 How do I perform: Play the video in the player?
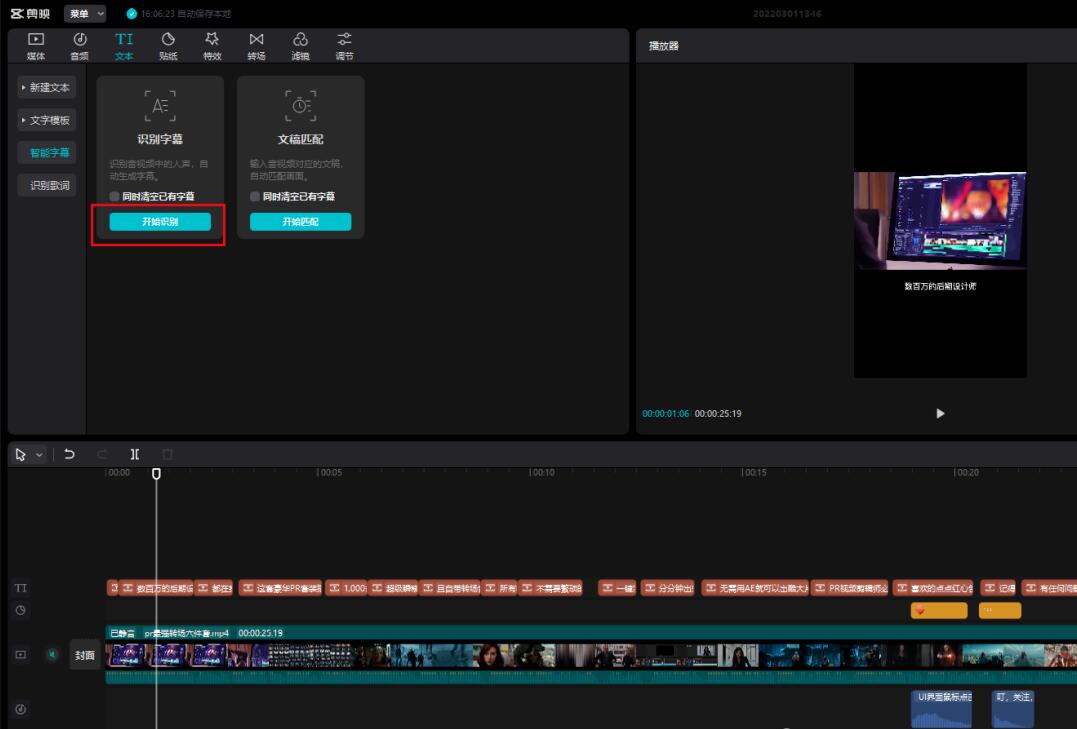tap(940, 414)
